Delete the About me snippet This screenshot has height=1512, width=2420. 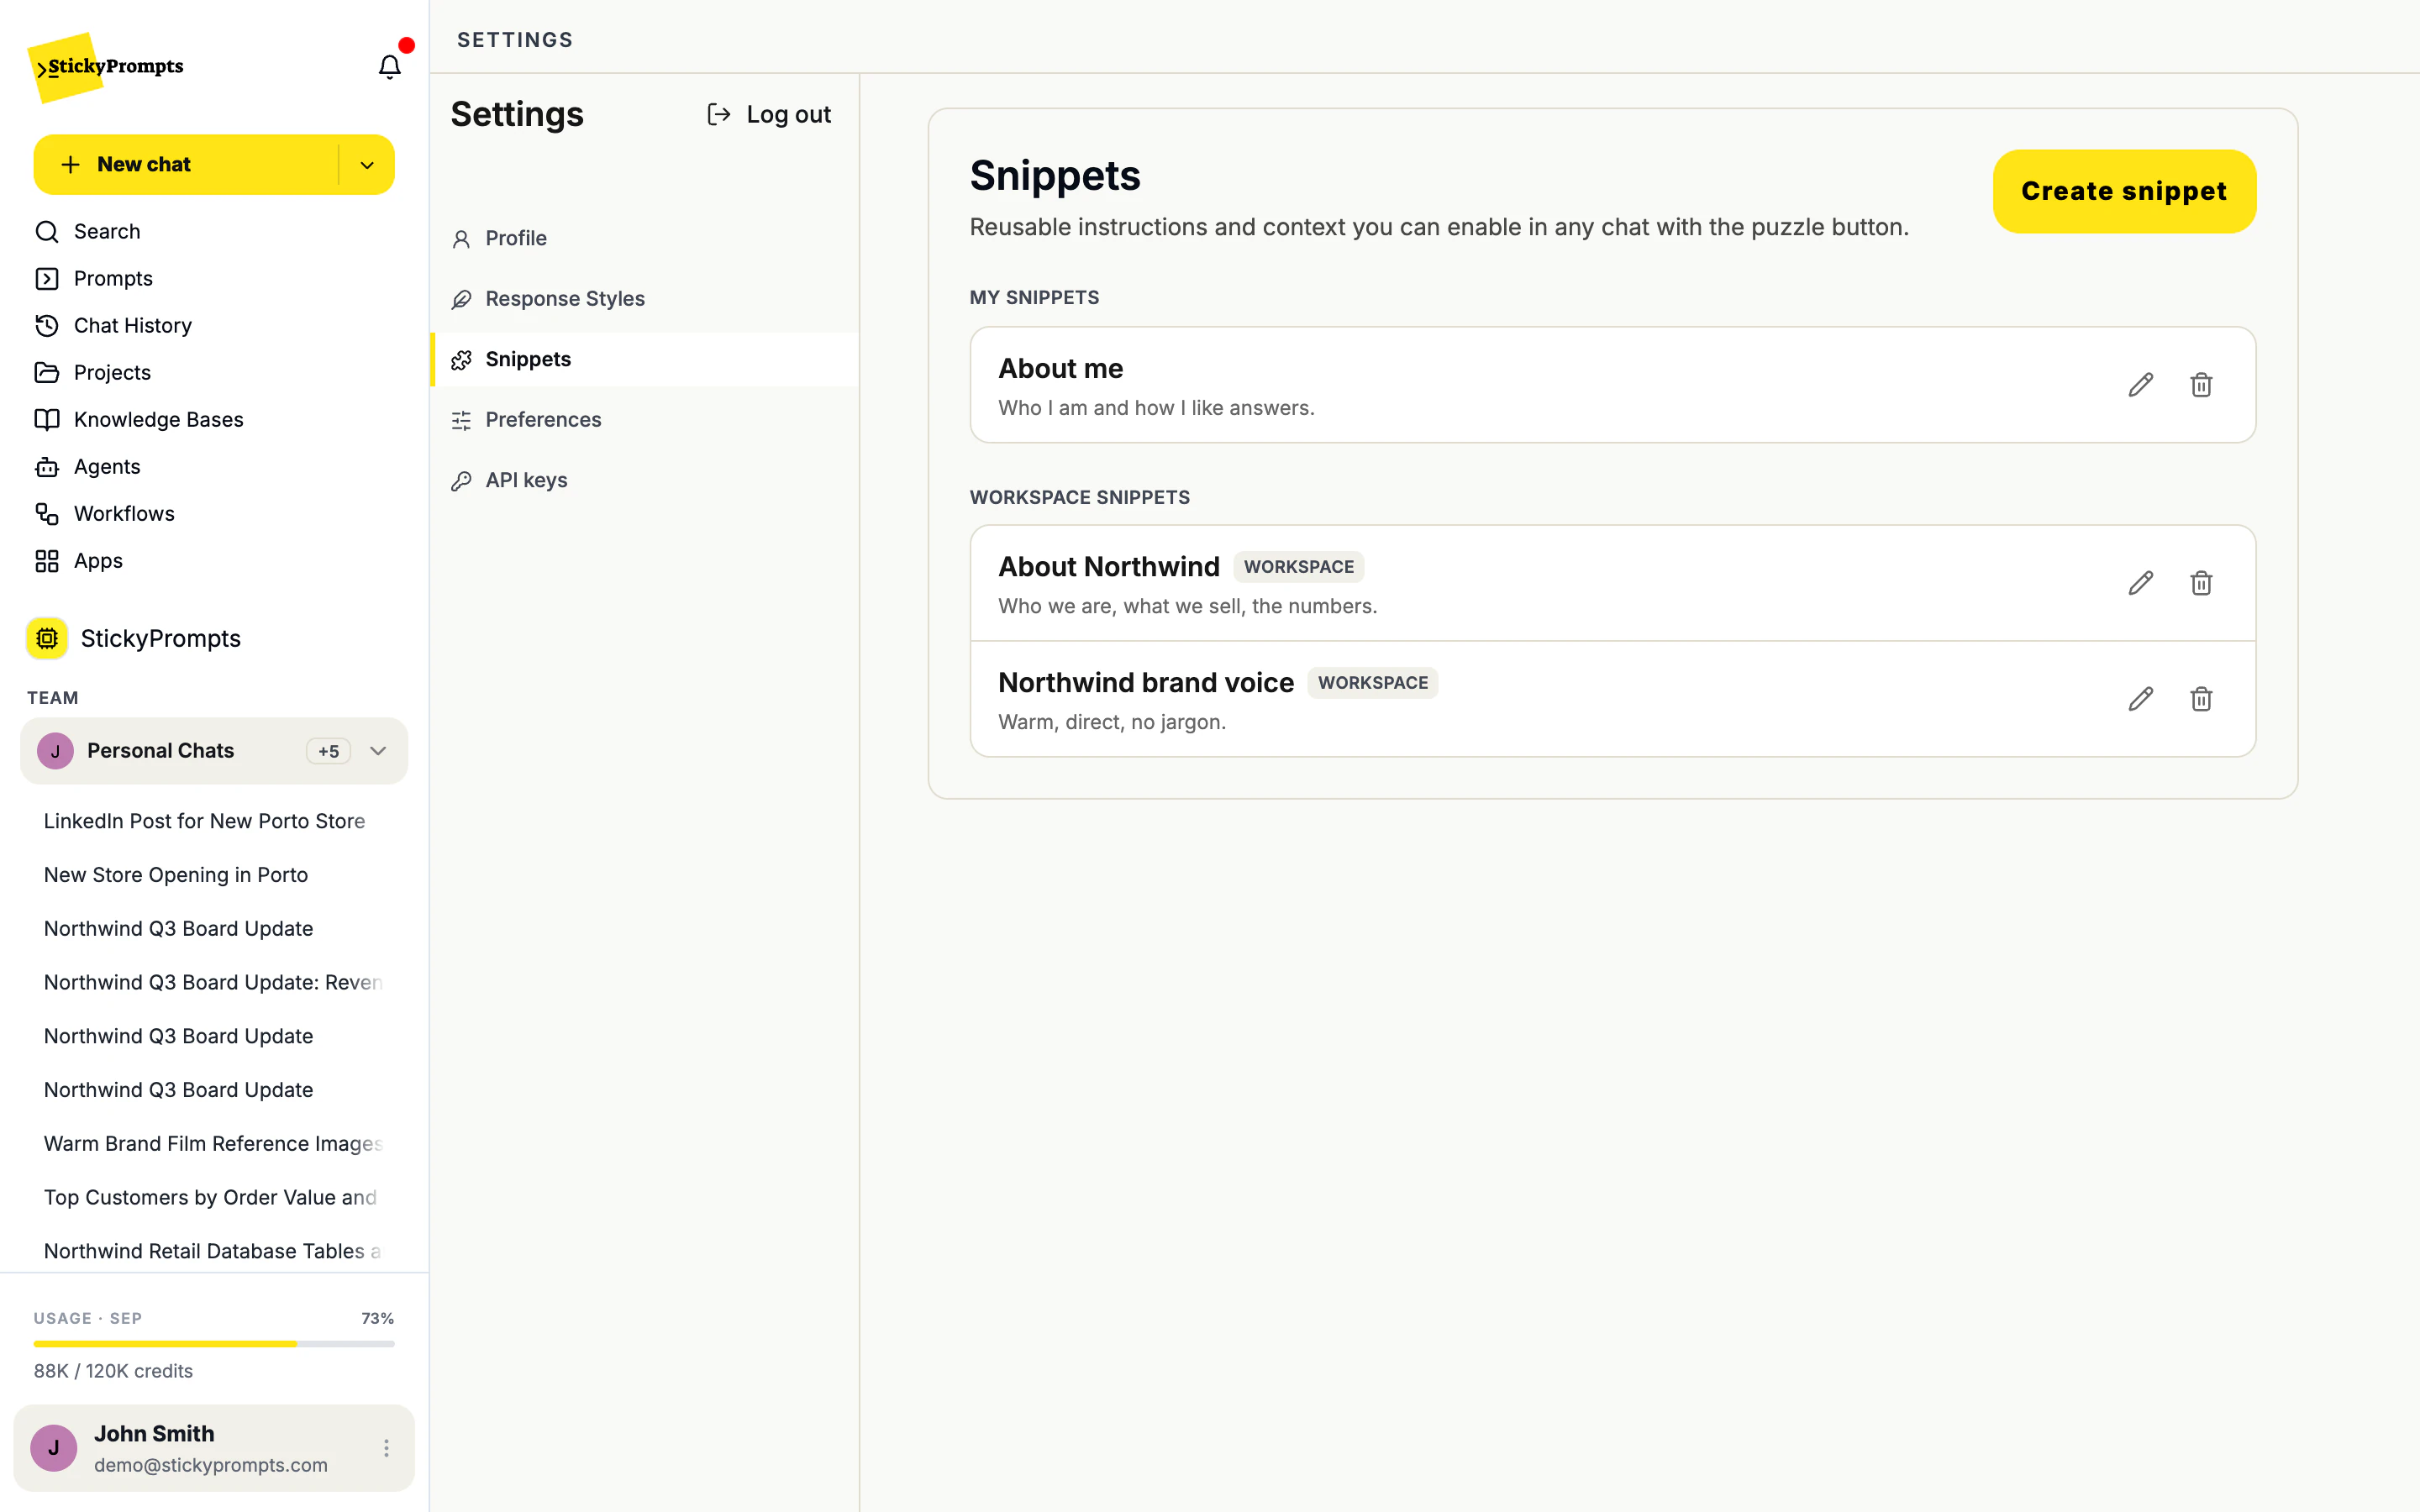(2201, 385)
